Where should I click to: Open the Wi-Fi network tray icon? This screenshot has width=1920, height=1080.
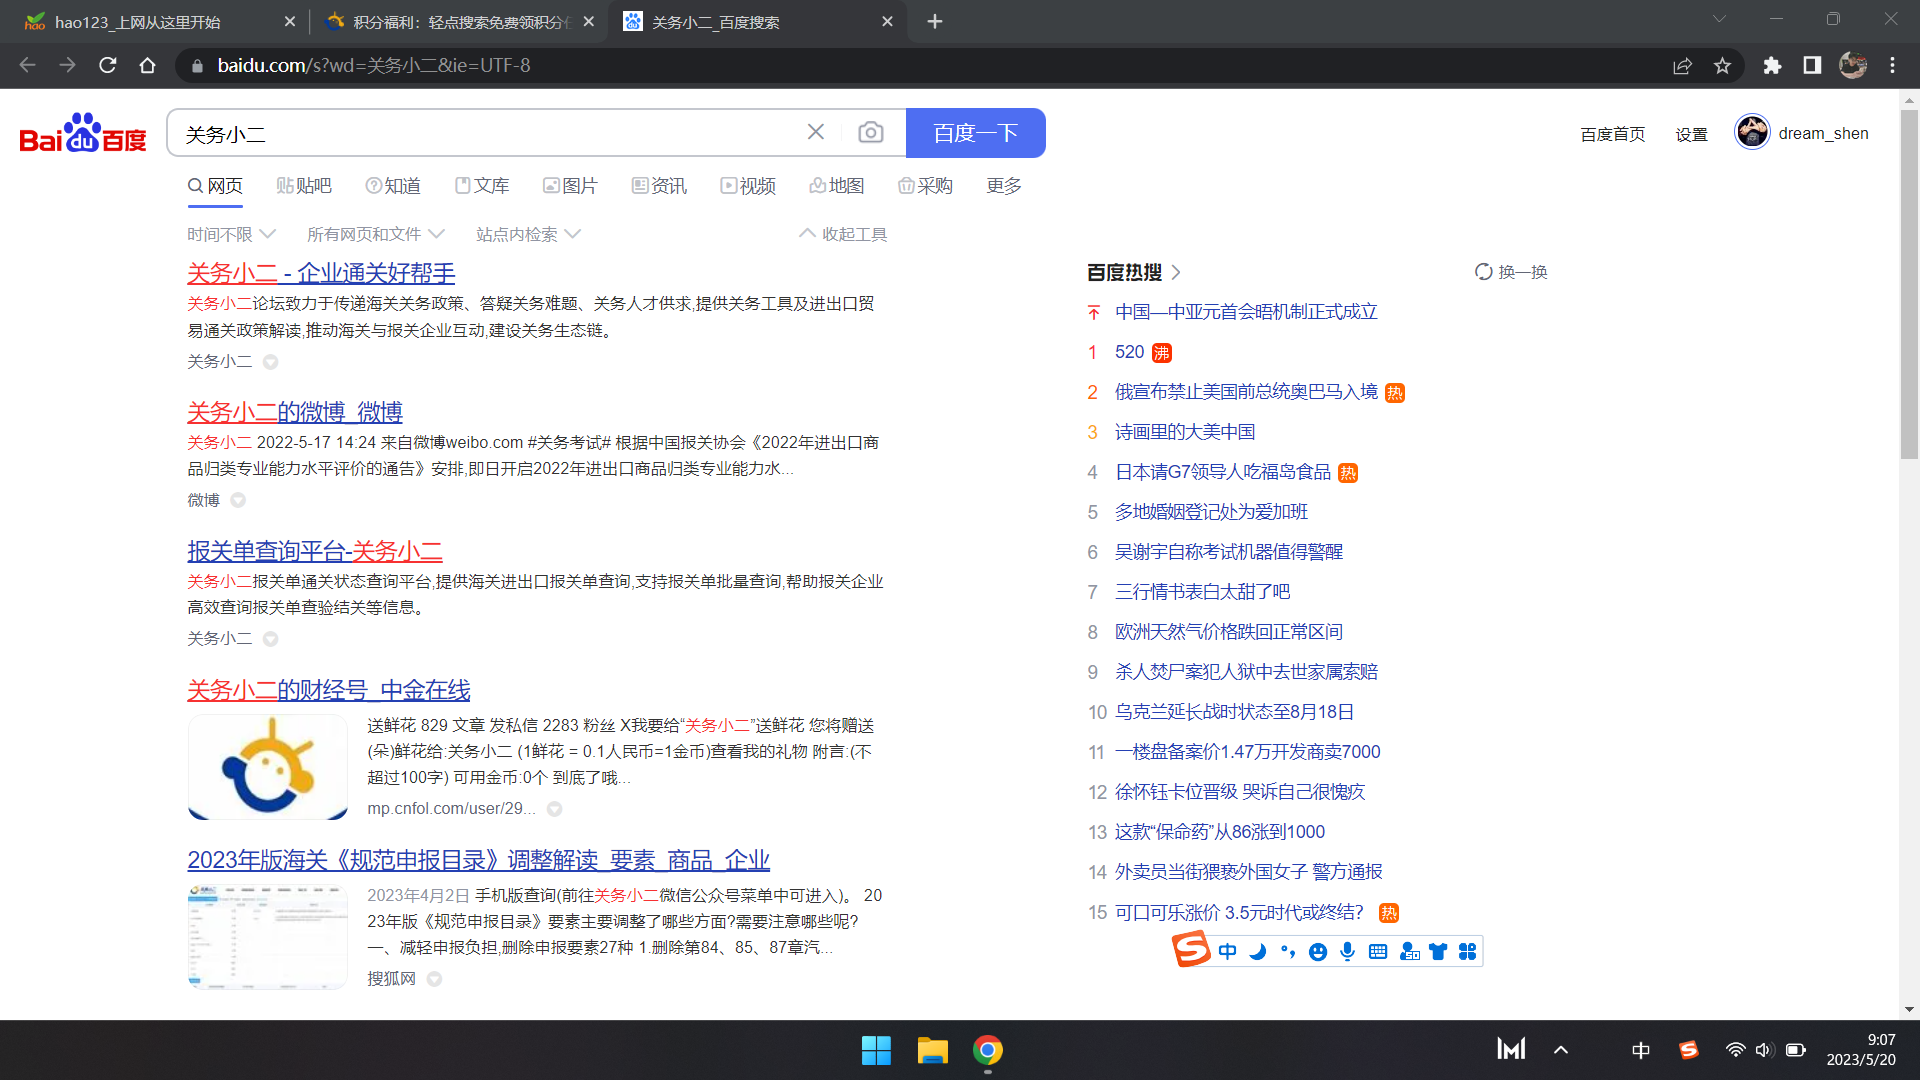(x=1735, y=1050)
